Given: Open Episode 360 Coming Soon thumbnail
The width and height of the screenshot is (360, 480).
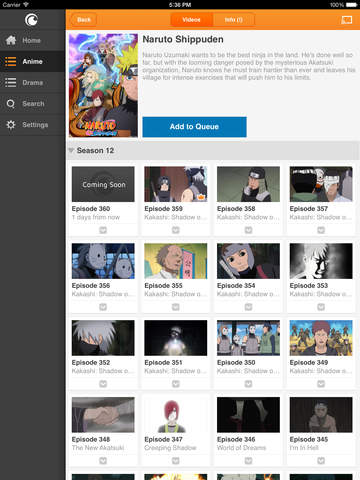Looking at the screenshot, I should click(x=103, y=184).
